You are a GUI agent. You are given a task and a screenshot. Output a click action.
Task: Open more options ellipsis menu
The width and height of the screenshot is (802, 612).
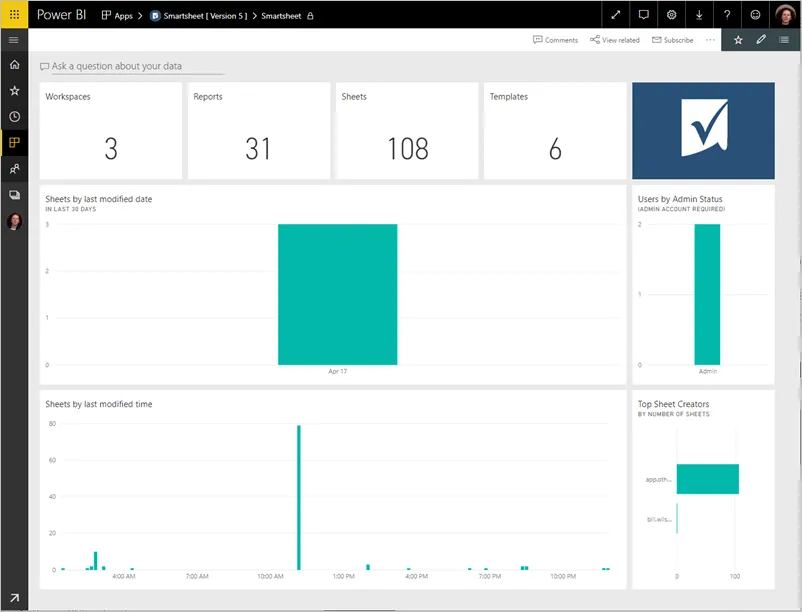[710, 40]
